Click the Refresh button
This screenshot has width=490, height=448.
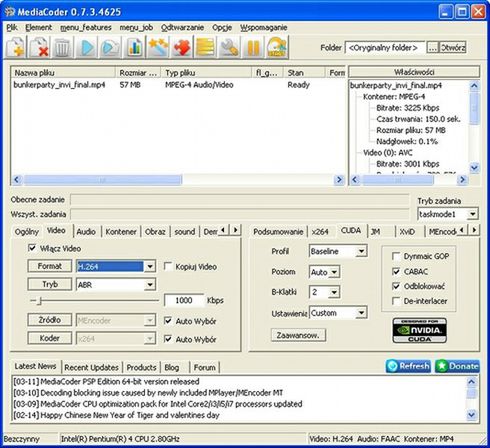click(x=408, y=366)
